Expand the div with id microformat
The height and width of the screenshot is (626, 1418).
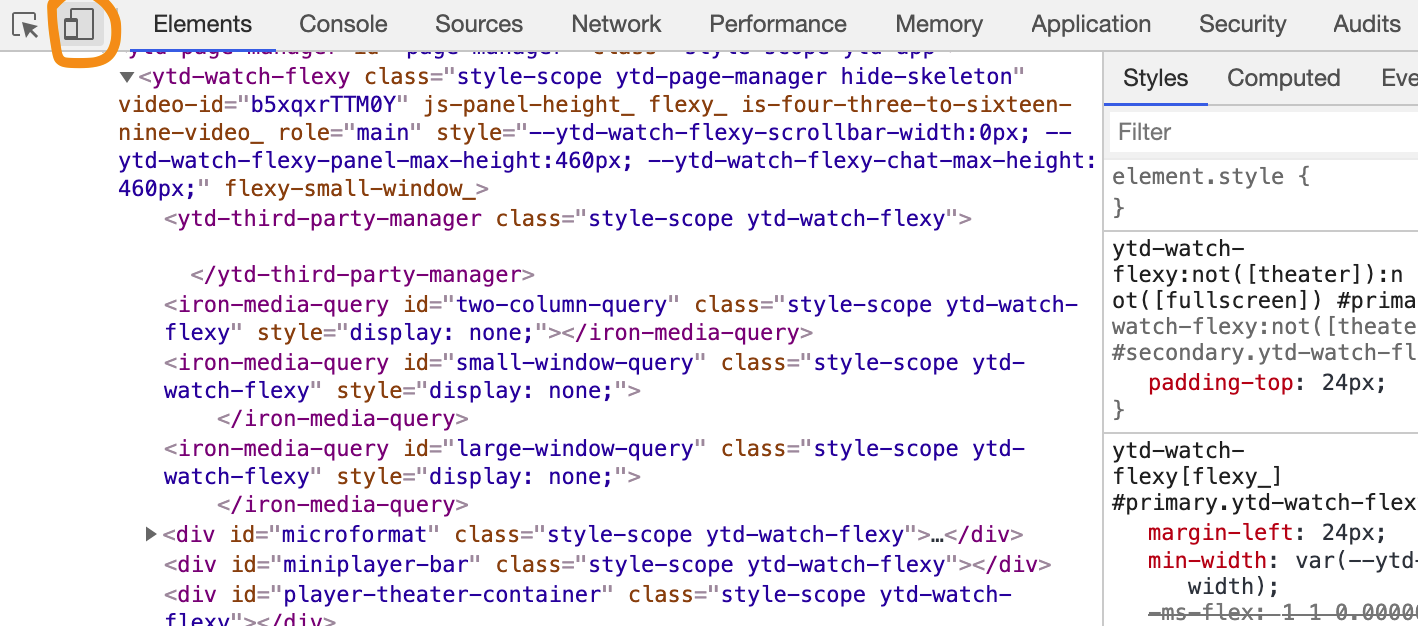[x=152, y=535]
